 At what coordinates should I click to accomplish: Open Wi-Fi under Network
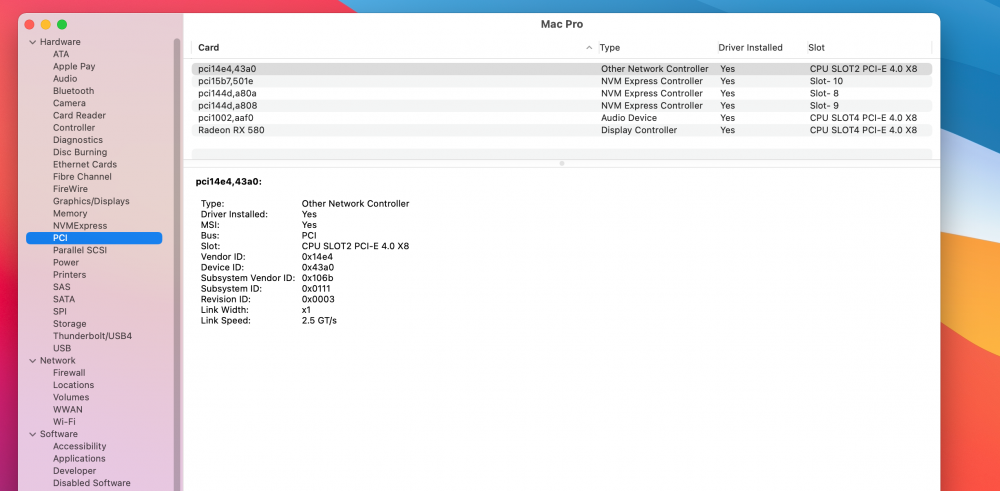64,422
